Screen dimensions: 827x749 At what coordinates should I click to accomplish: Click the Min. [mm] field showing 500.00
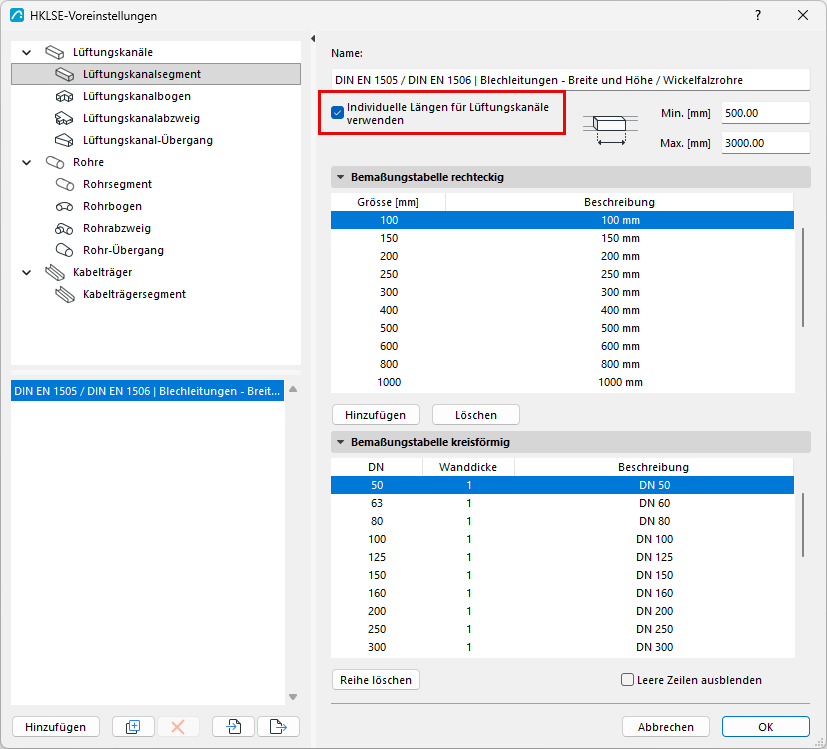(x=765, y=113)
